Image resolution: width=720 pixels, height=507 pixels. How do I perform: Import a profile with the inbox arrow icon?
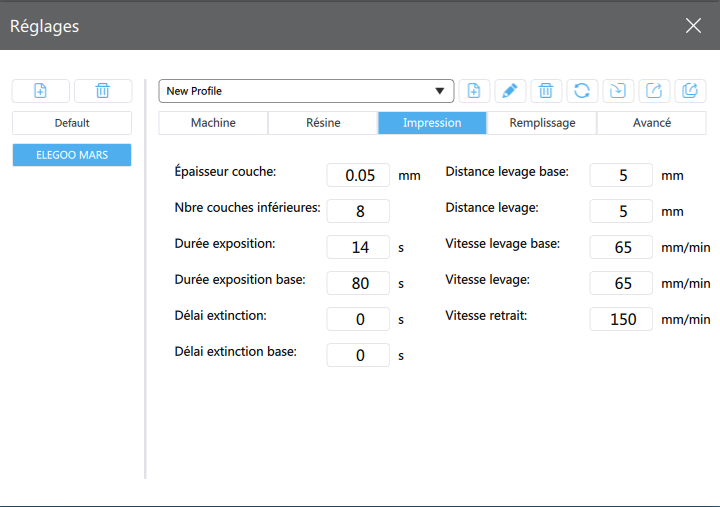[x=618, y=90]
